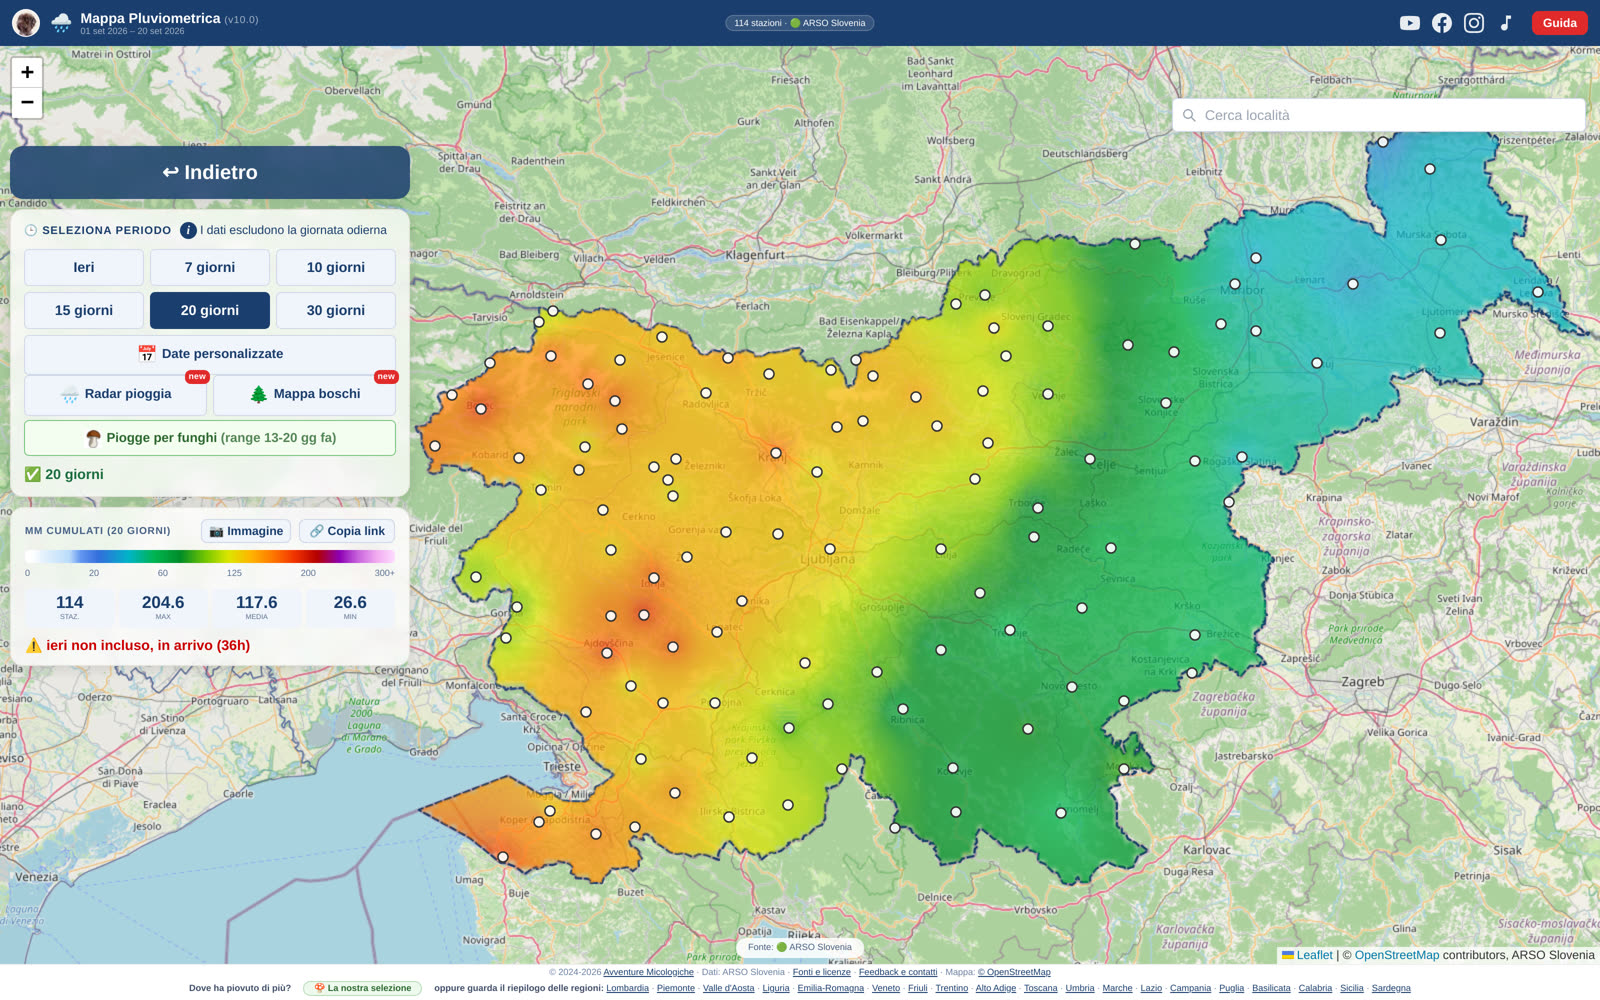
Task: Open the Marche region link
Action: [x=1117, y=988]
